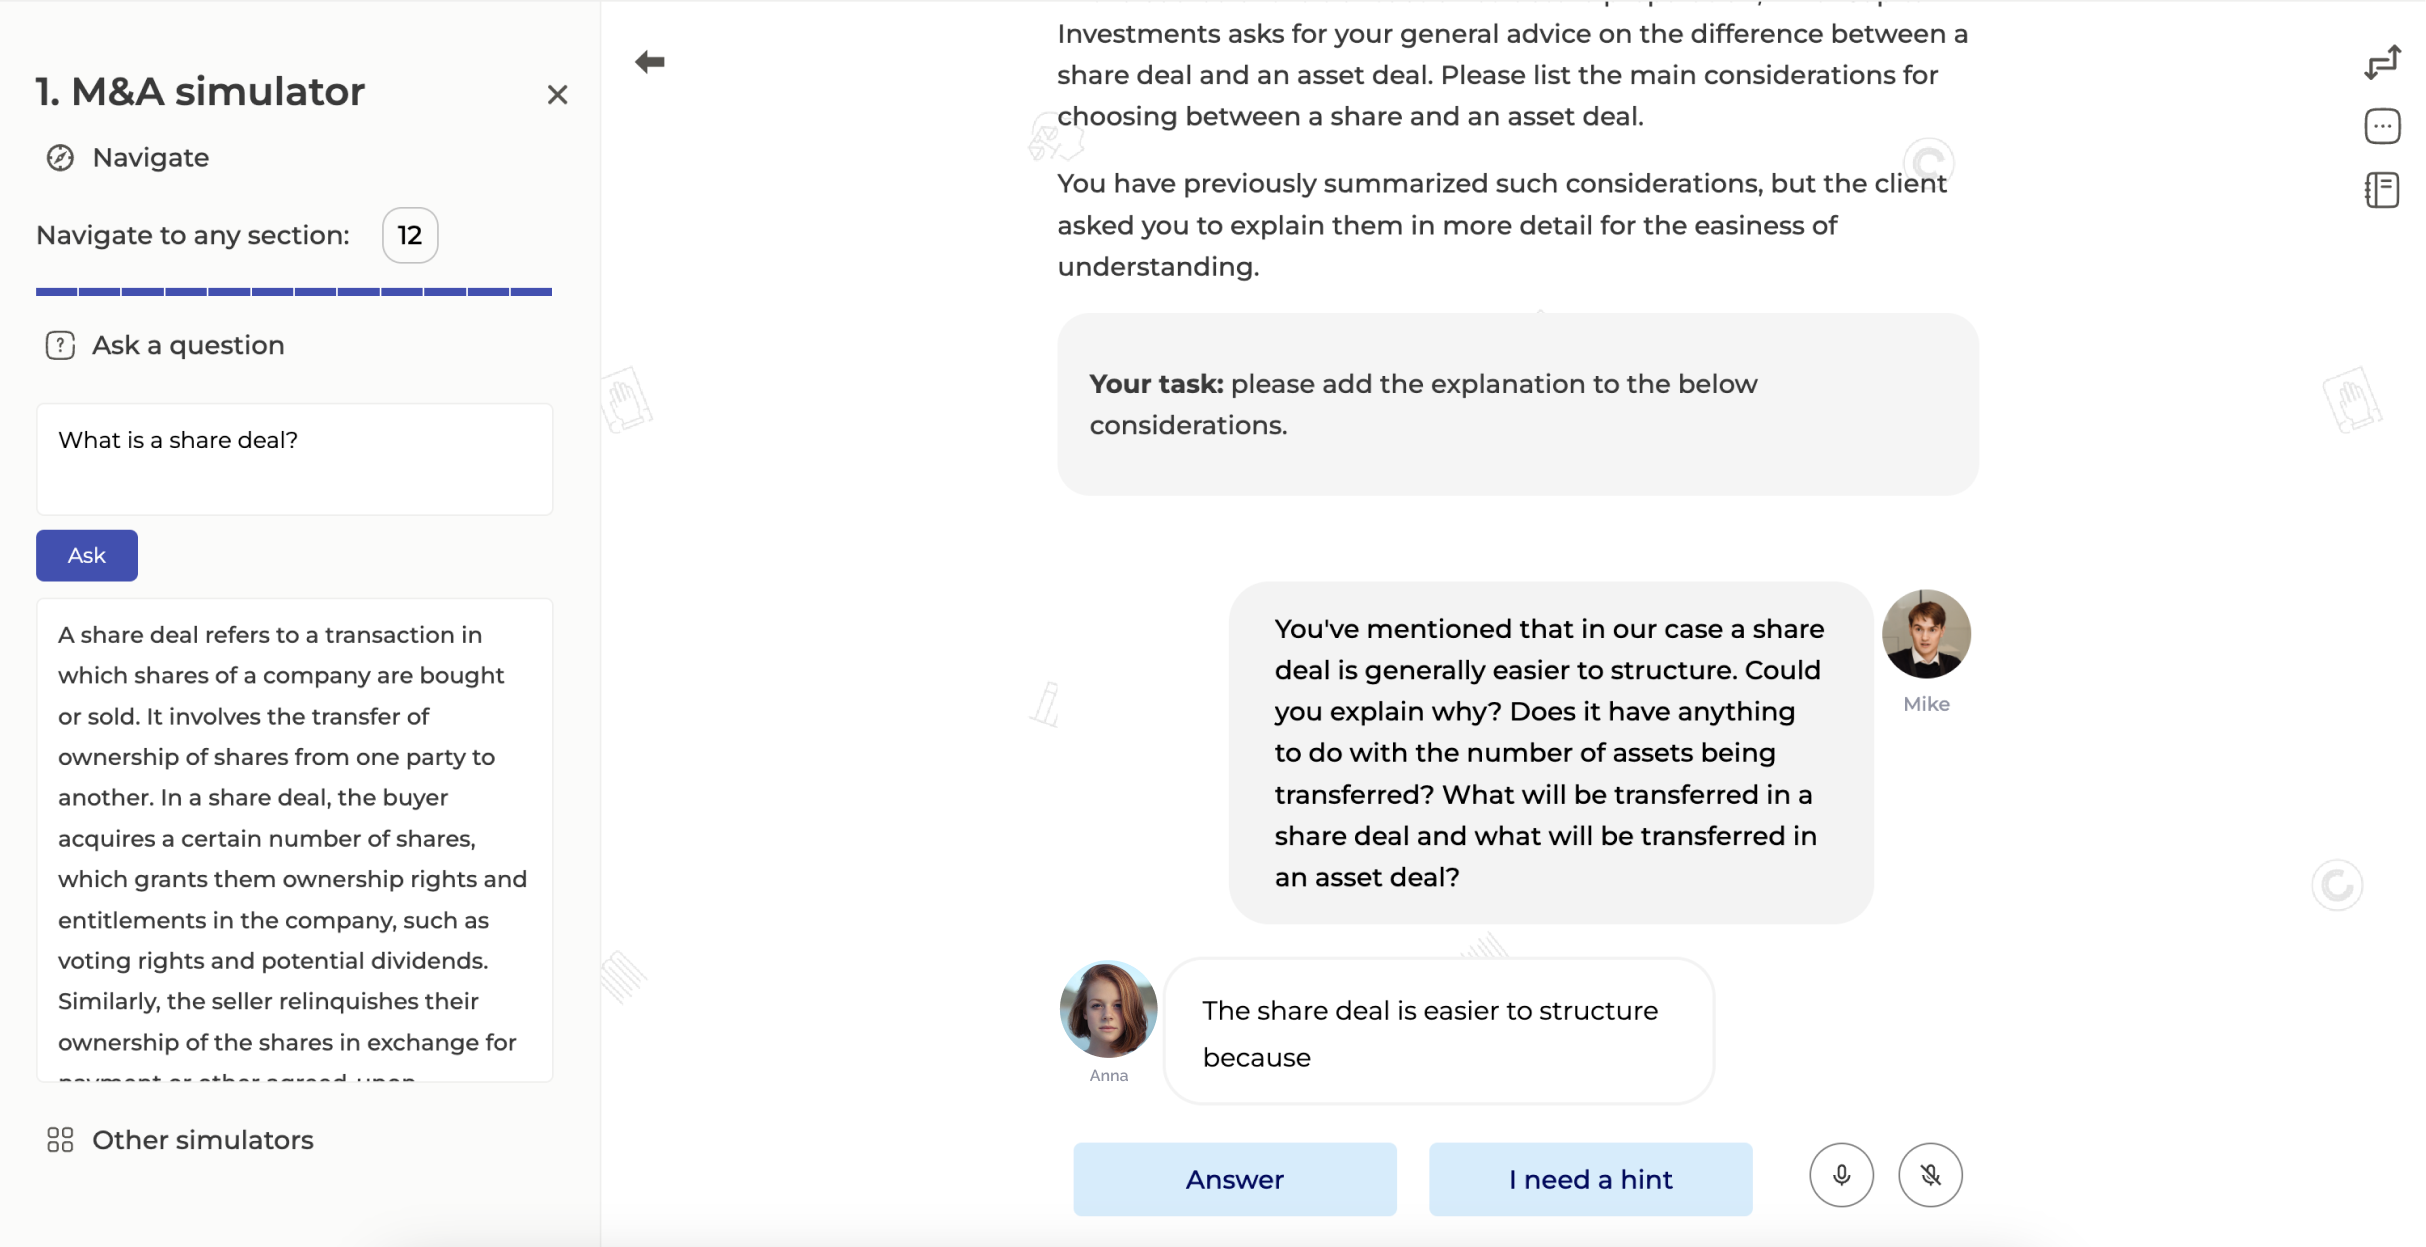Click Anna's avatar photo
Viewport: 2426px width, 1247px height.
click(1108, 1010)
